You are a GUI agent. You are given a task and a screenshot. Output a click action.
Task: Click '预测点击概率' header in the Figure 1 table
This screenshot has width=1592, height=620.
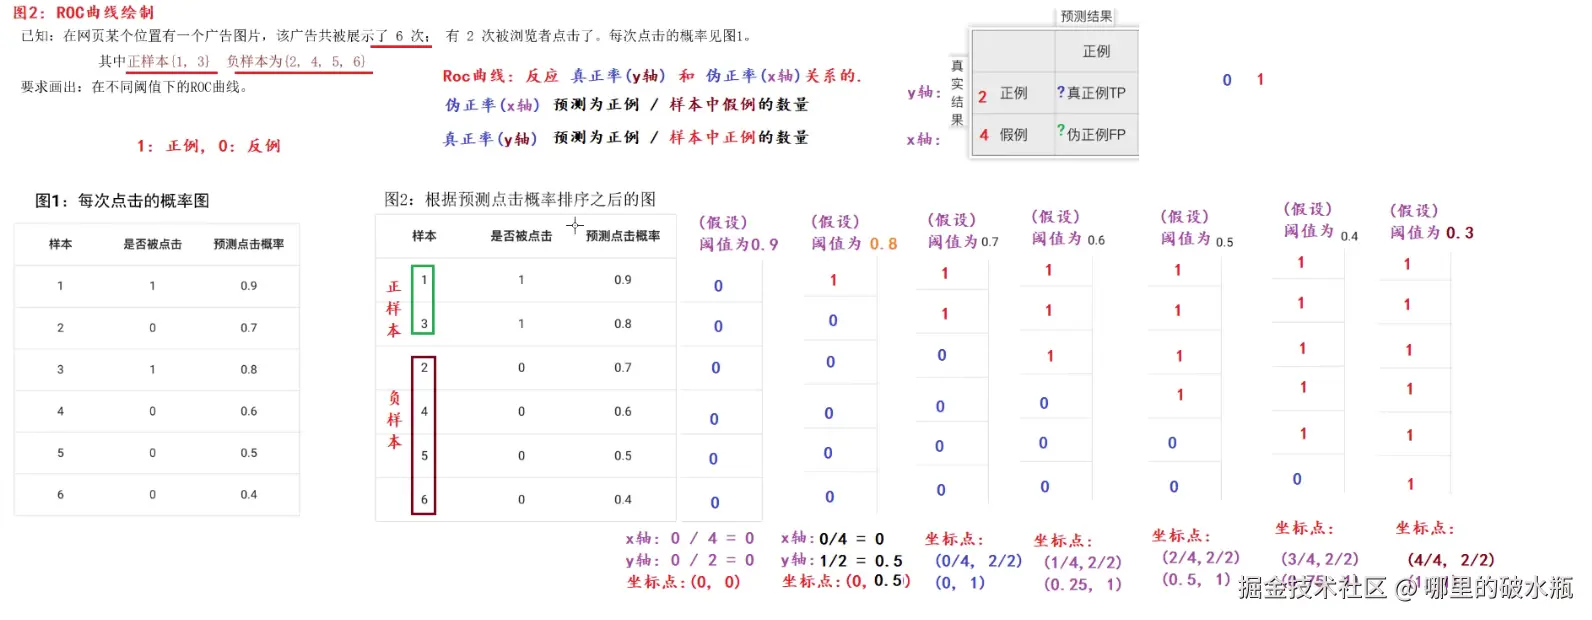click(x=248, y=244)
